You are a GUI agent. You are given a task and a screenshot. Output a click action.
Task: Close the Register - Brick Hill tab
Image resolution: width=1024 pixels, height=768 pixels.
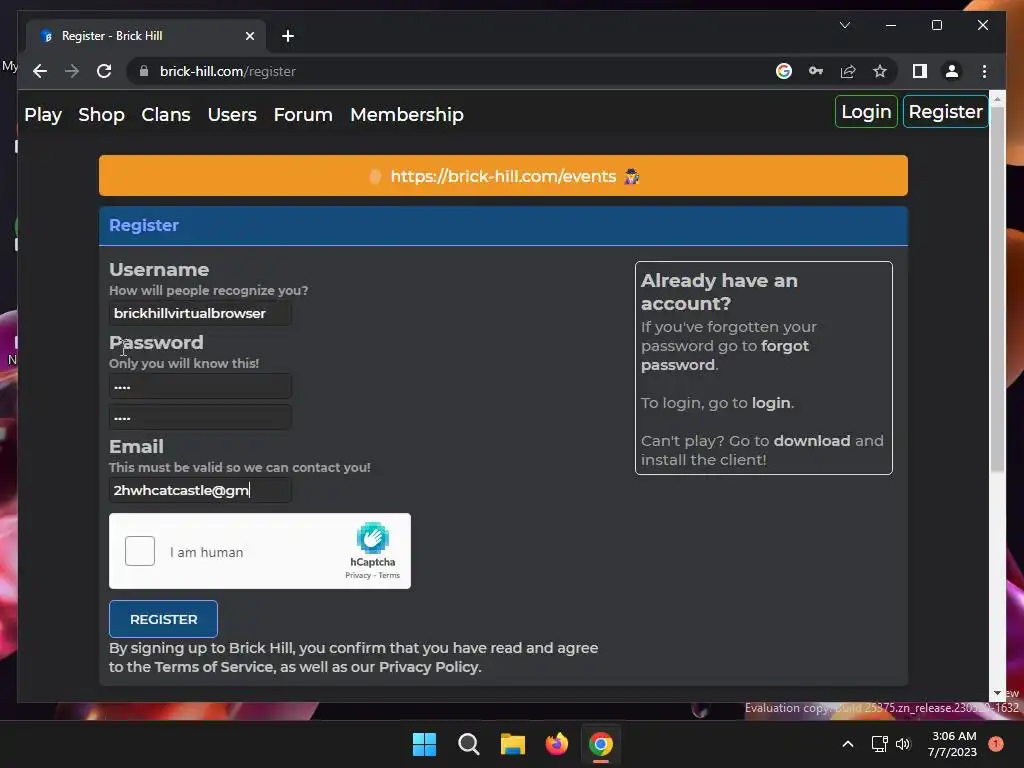tap(249, 36)
